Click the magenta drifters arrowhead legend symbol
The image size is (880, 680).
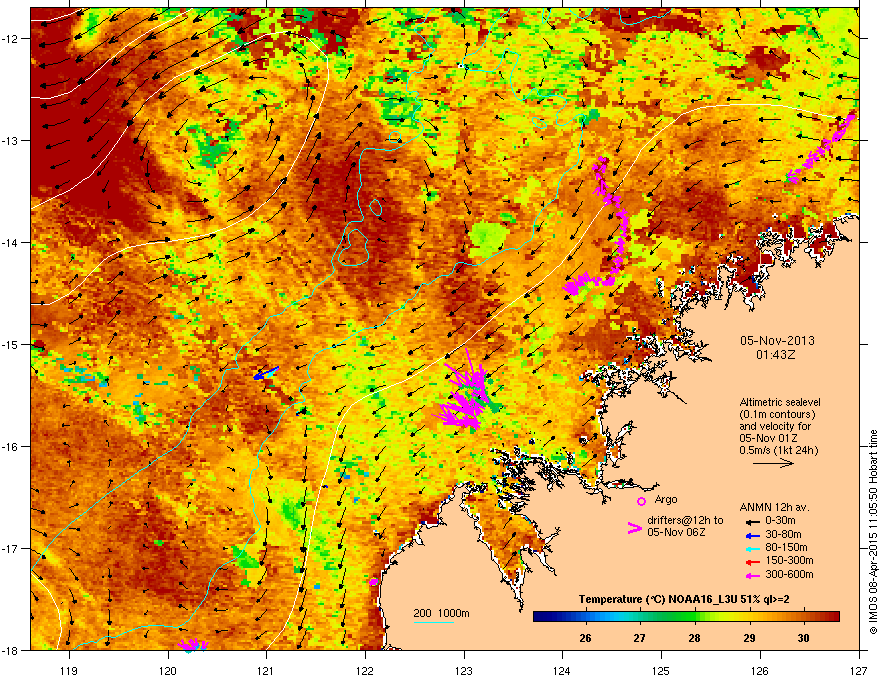click(634, 528)
